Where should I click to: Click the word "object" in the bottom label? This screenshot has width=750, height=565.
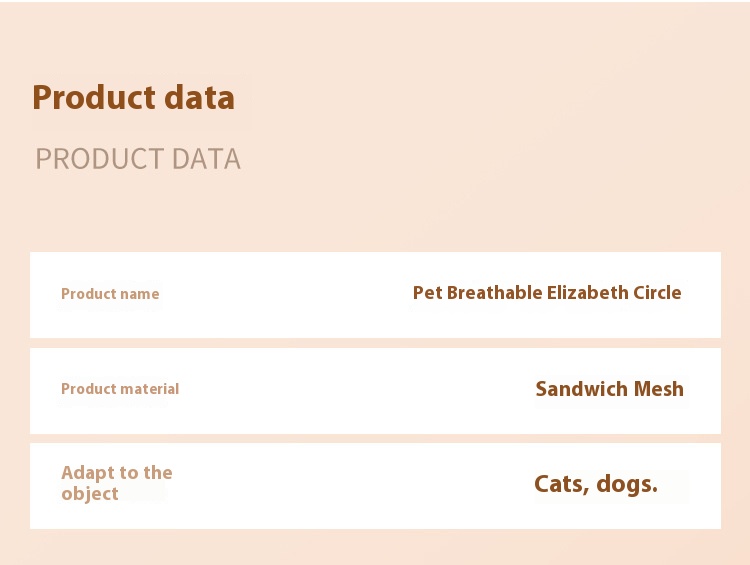tap(90, 494)
